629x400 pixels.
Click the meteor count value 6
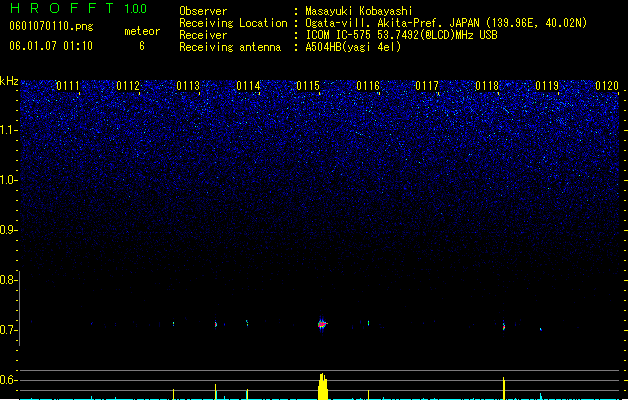click(142, 46)
